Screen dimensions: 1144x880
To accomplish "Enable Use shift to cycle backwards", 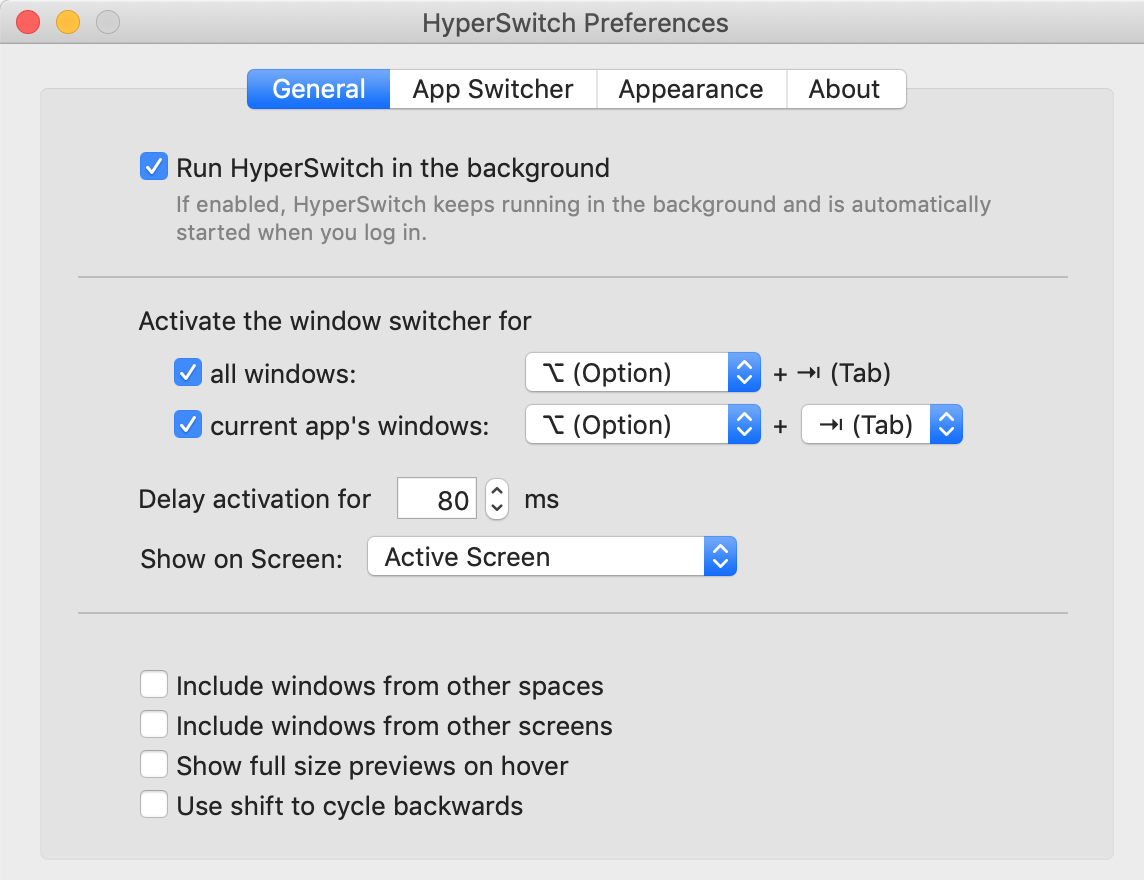I will [x=154, y=806].
